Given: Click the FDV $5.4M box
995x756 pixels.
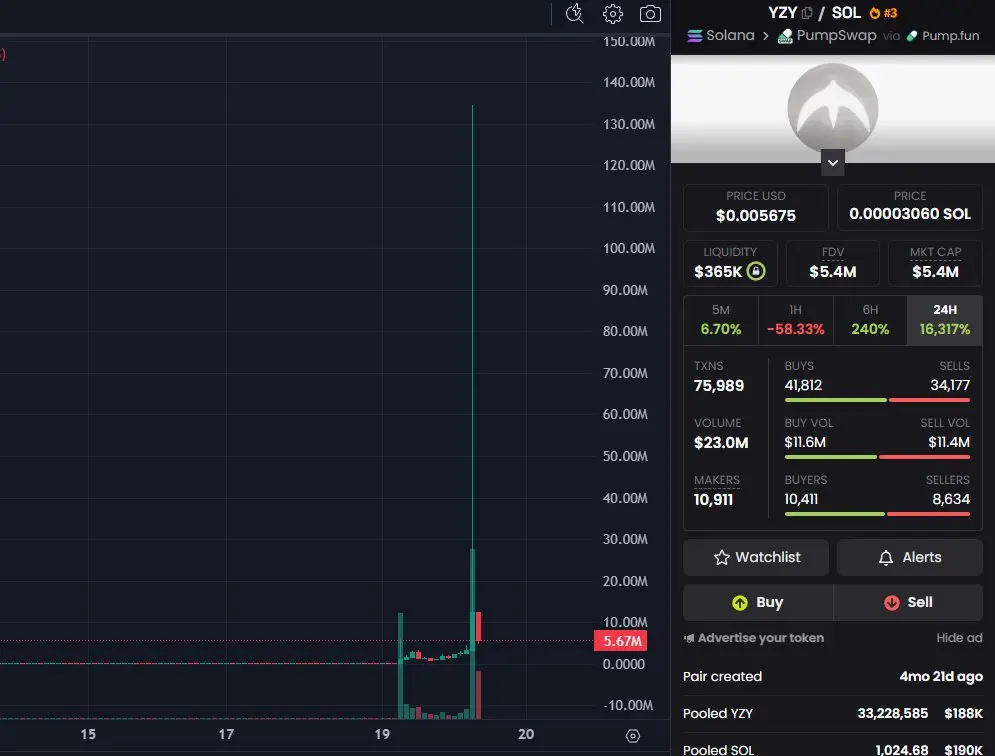Looking at the screenshot, I should point(833,263).
